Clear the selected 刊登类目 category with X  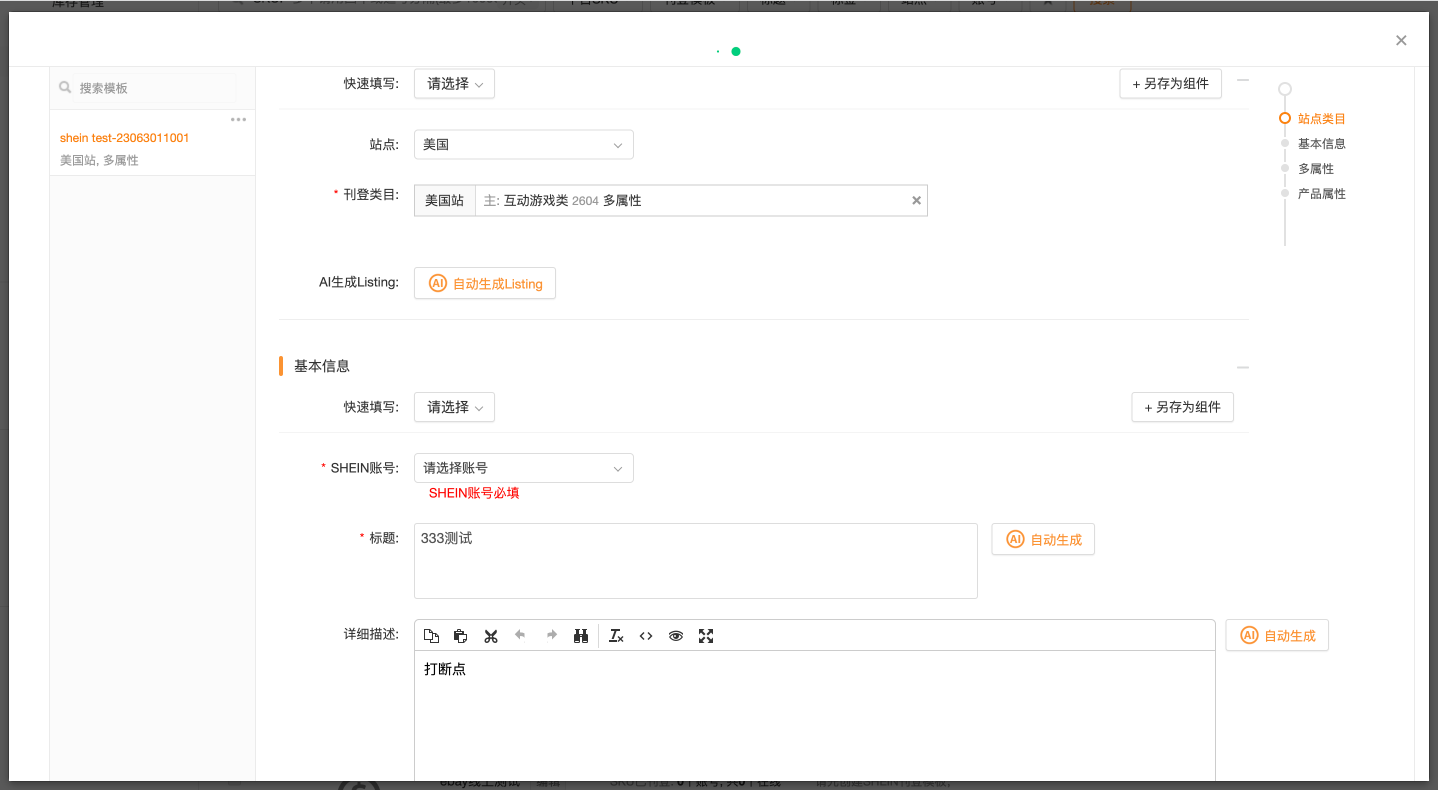click(915, 201)
